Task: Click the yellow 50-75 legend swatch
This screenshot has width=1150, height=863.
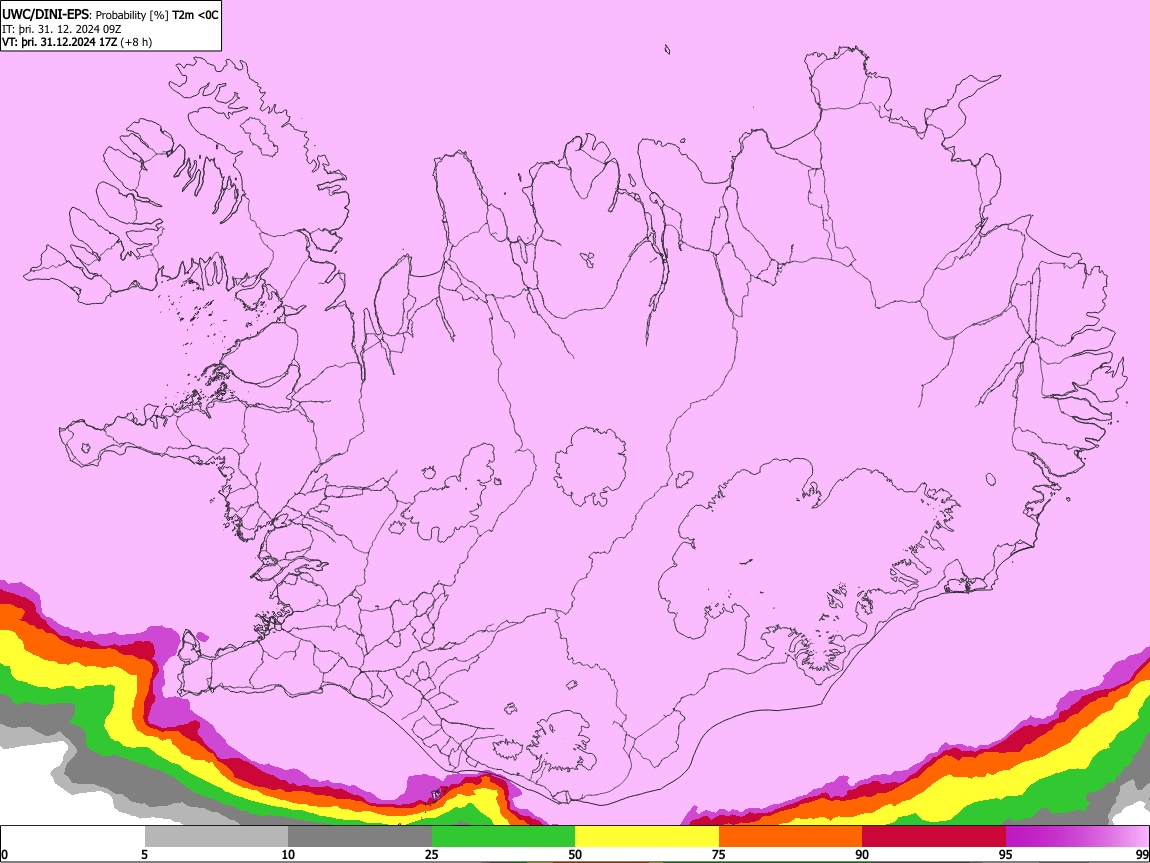Action: pos(647,836)
